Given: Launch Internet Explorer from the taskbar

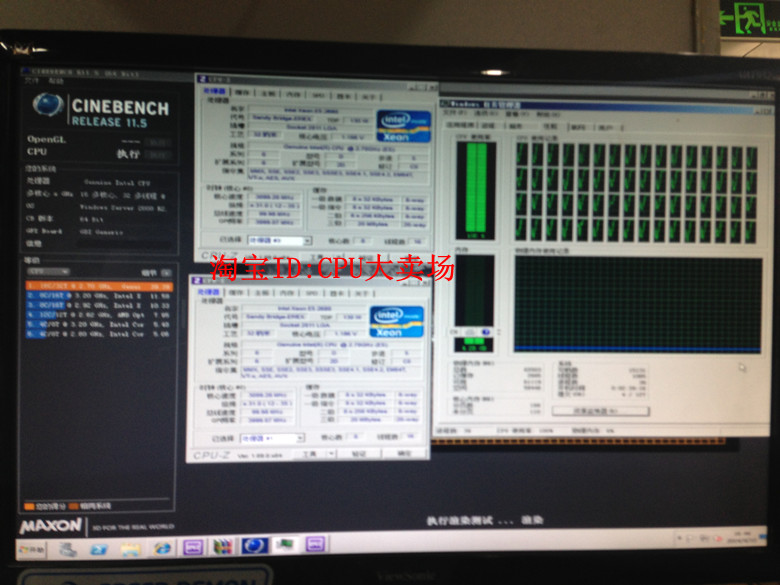Looking at the screenshot, I should click(x=162, y=548).
